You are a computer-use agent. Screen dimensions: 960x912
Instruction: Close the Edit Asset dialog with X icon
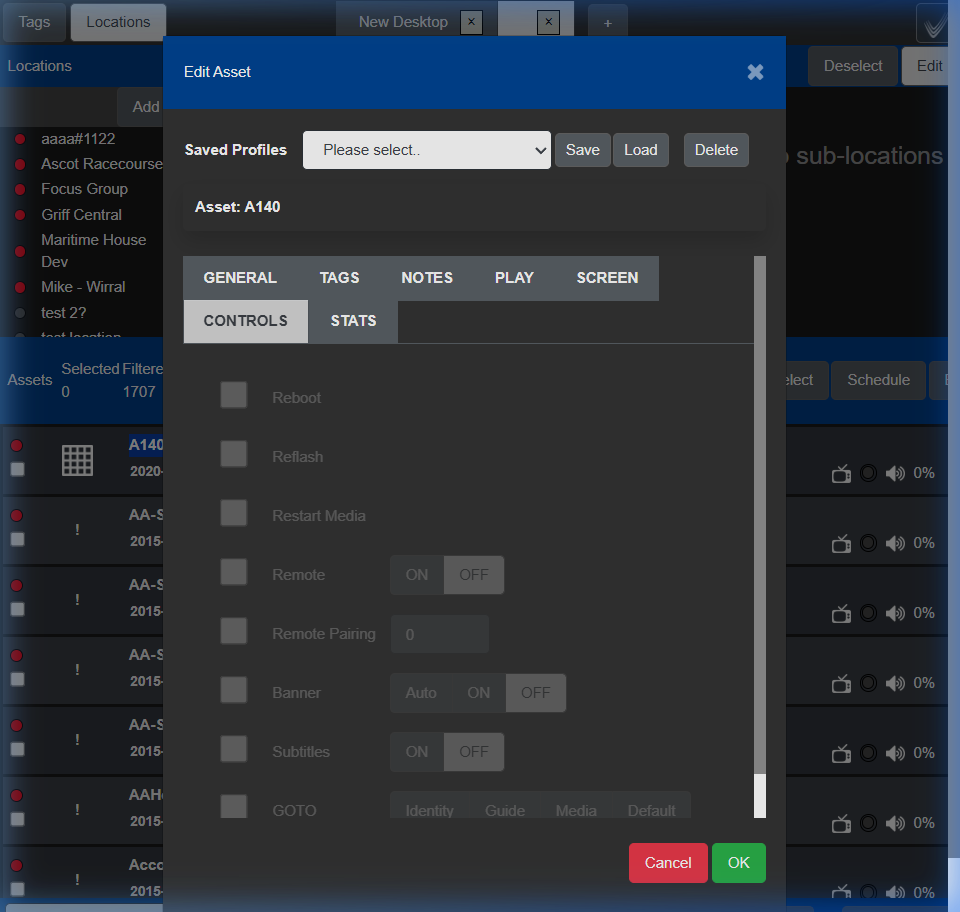[755, 72]
